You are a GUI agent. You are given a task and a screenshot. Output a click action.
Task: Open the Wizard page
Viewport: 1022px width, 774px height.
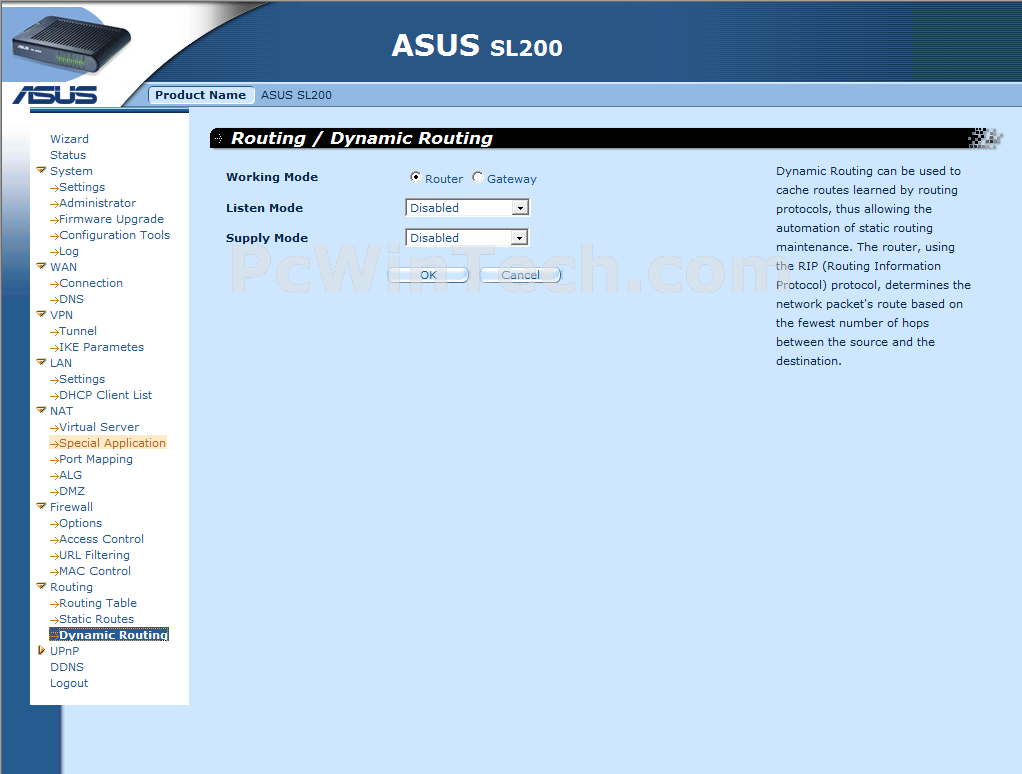pyautogui.click(x=69, y=139)
